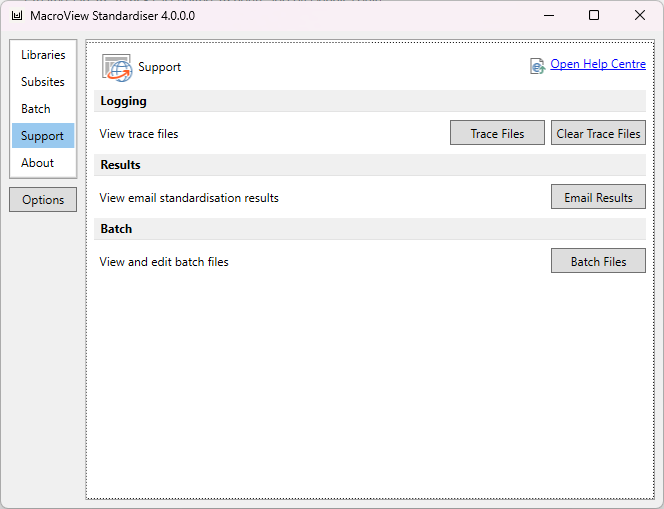Click the Support globe icon
Viewport: 664px width, 509px height.
(117, 68)
